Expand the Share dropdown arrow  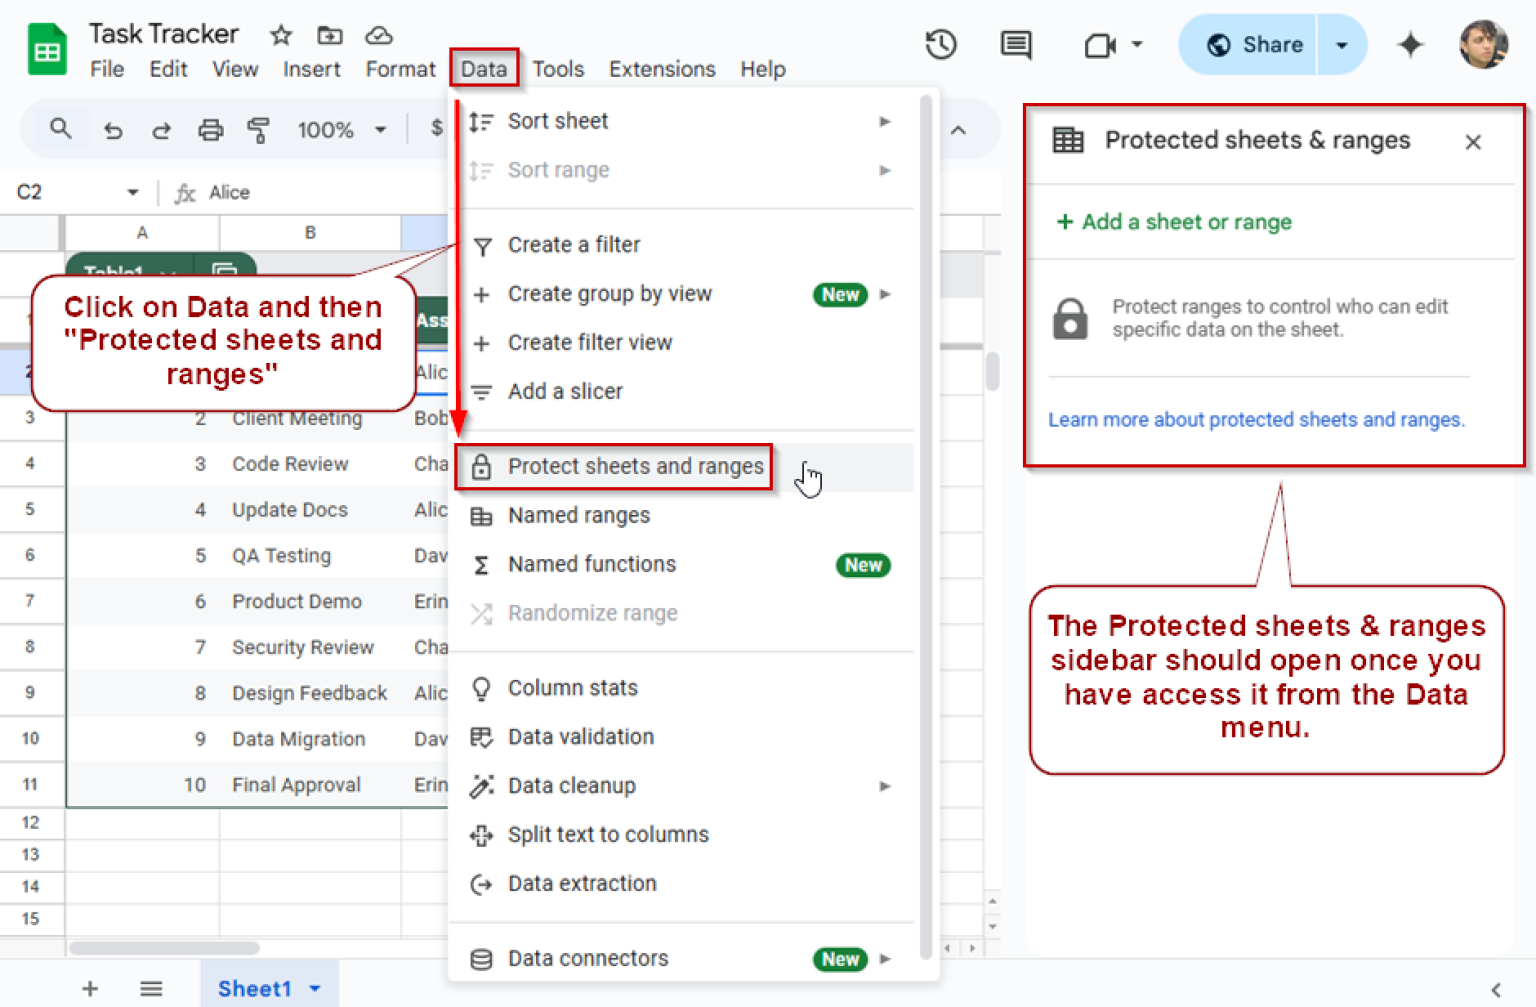coord(1341,44)
